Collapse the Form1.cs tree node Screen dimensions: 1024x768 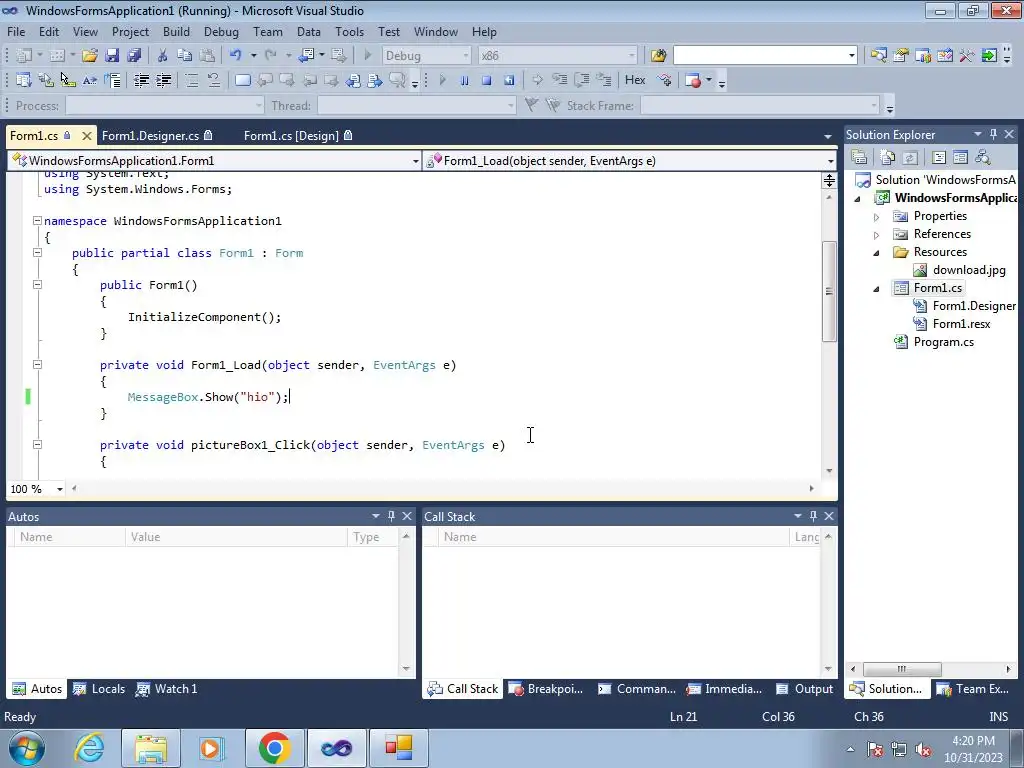pos(876,289)
